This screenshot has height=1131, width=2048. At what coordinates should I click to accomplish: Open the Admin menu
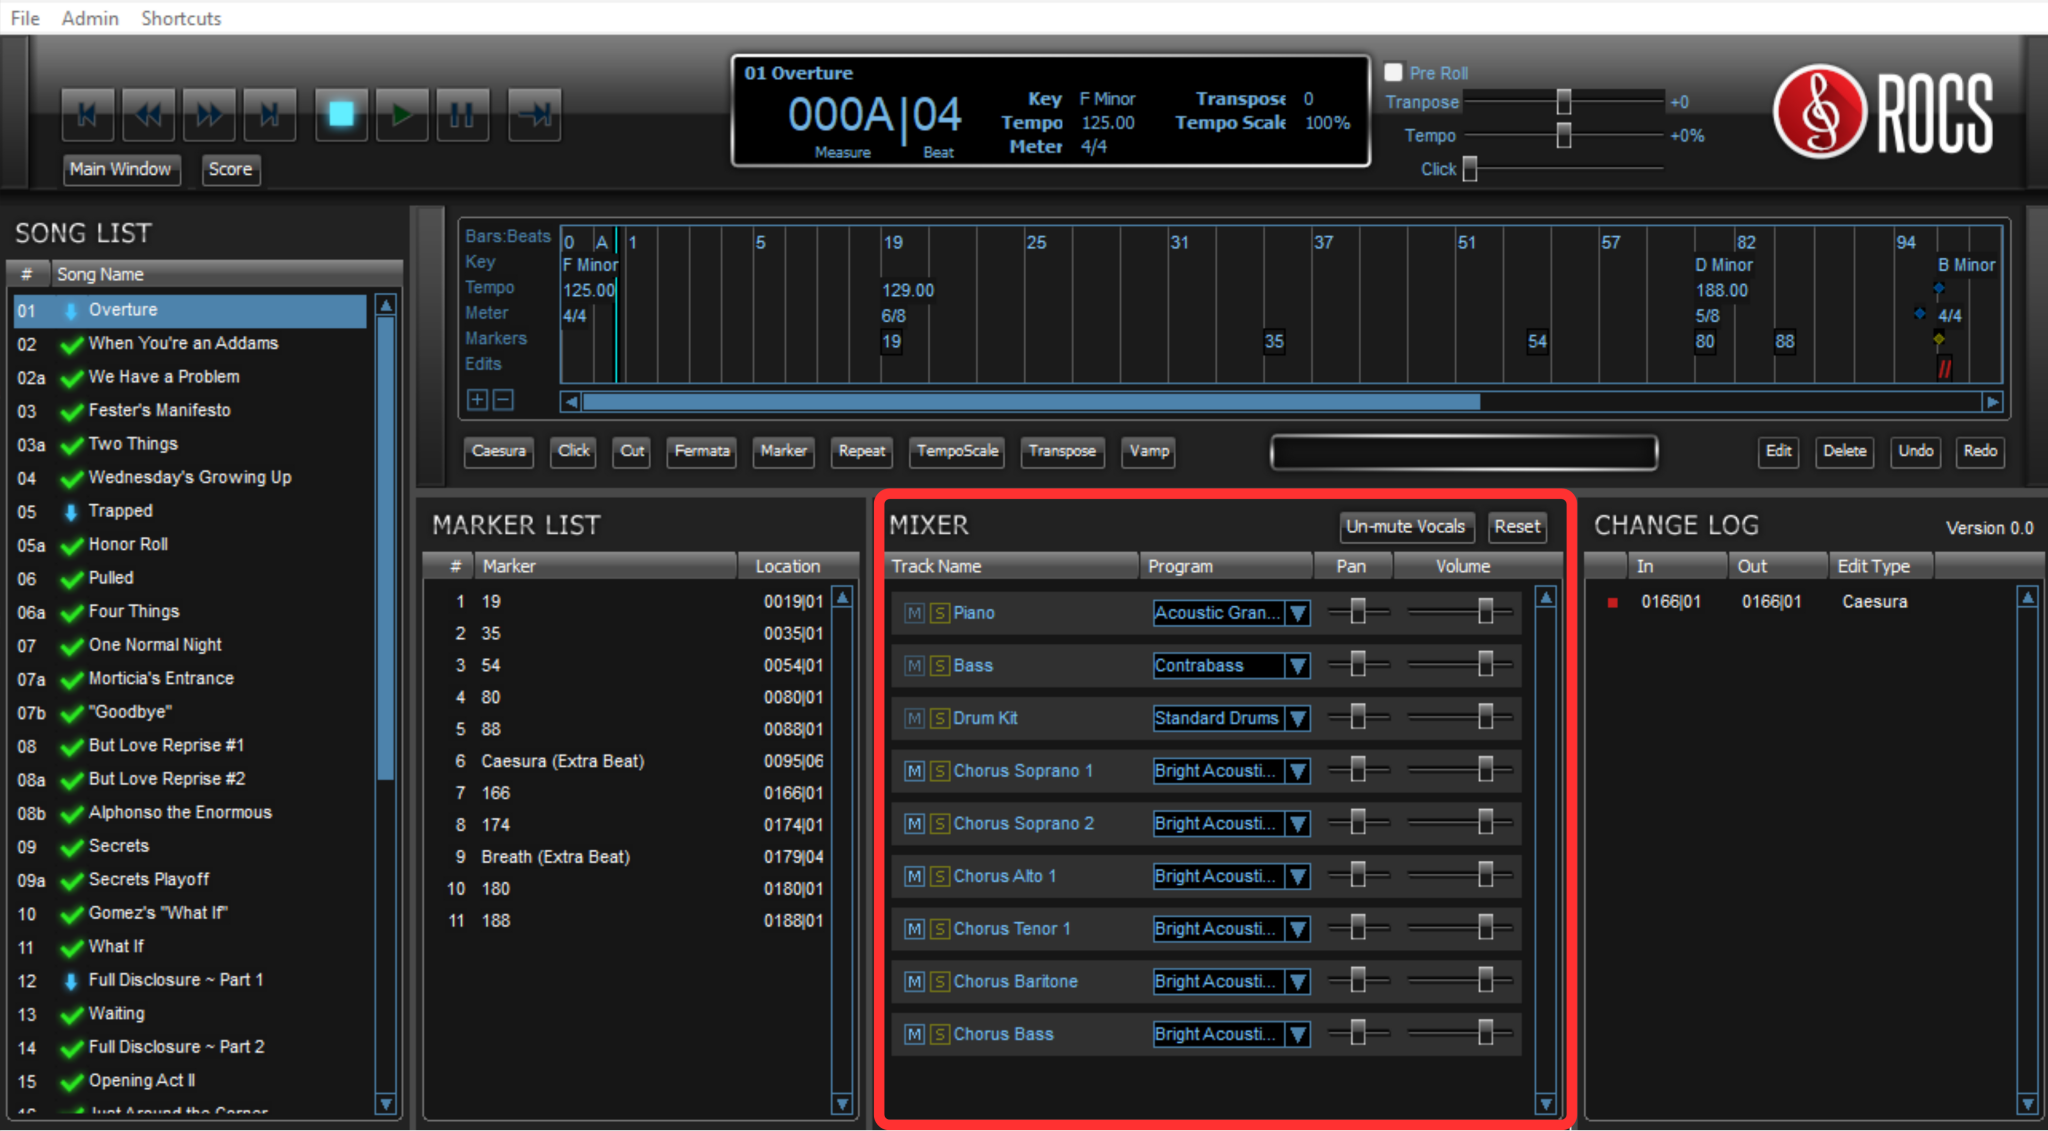(x=89, y=17)
